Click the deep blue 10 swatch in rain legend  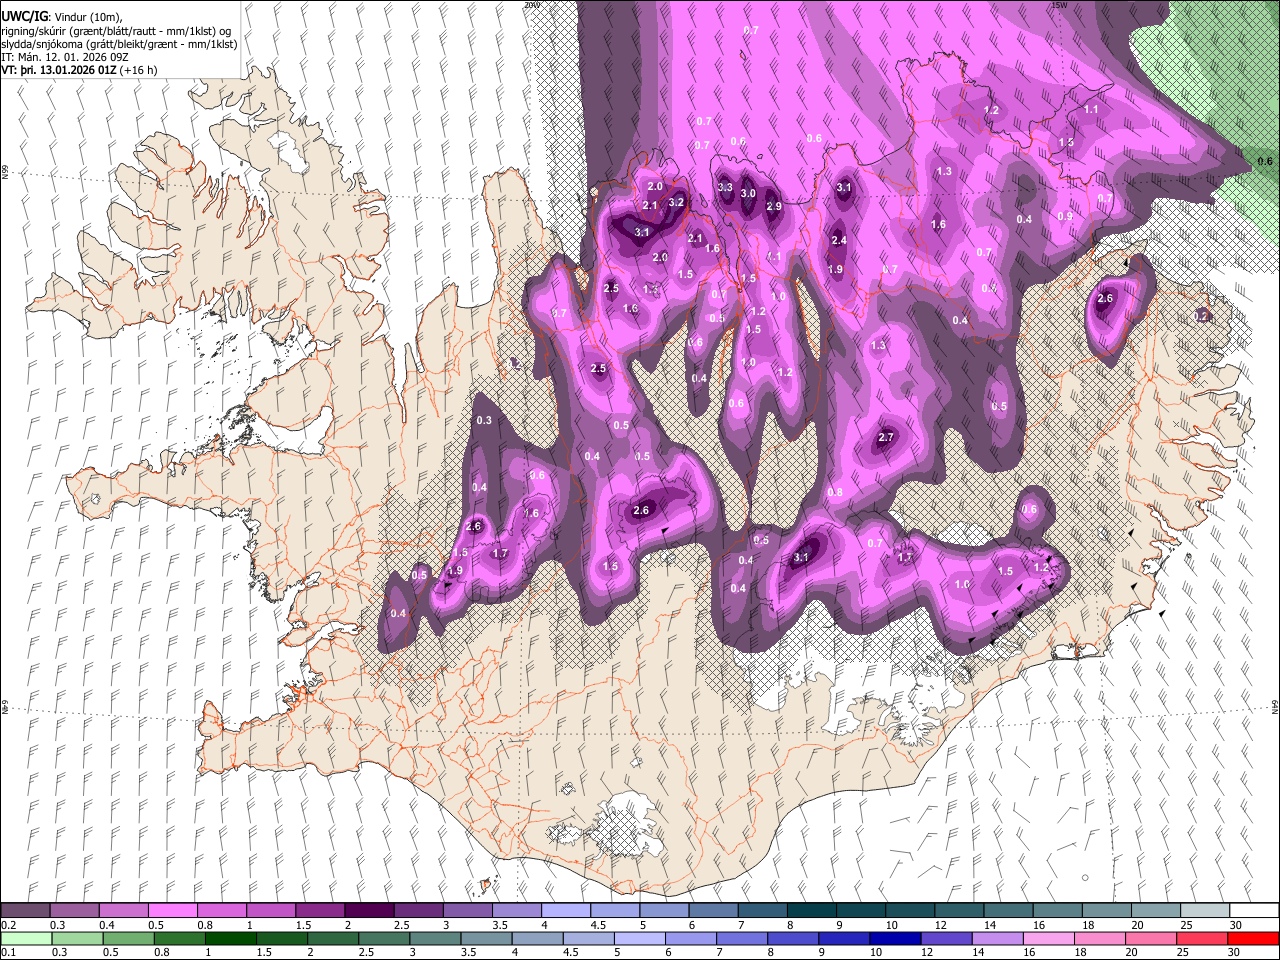click(x=895, y=938)
